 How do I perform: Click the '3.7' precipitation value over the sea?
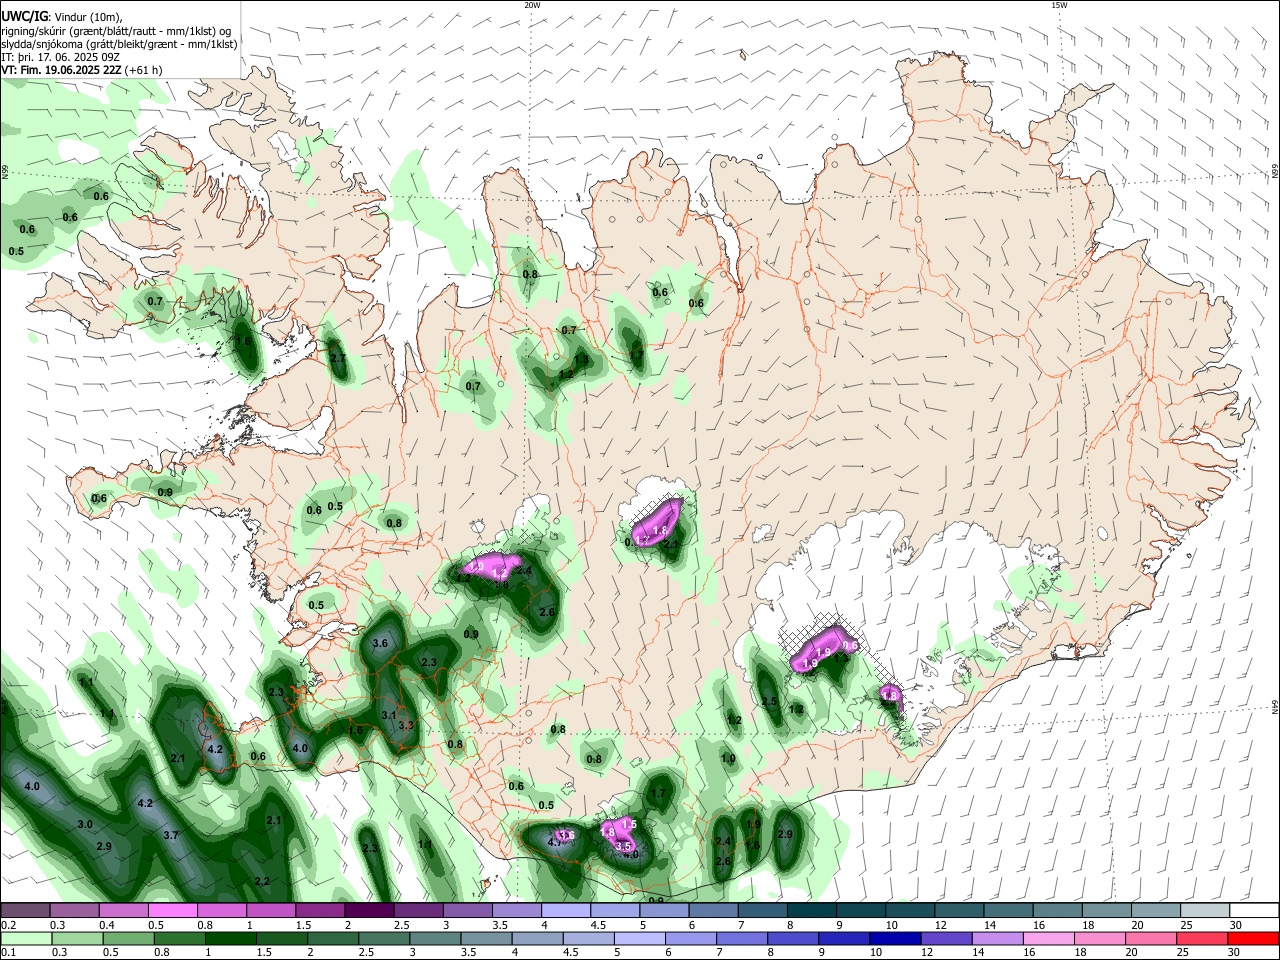(170, 835)
